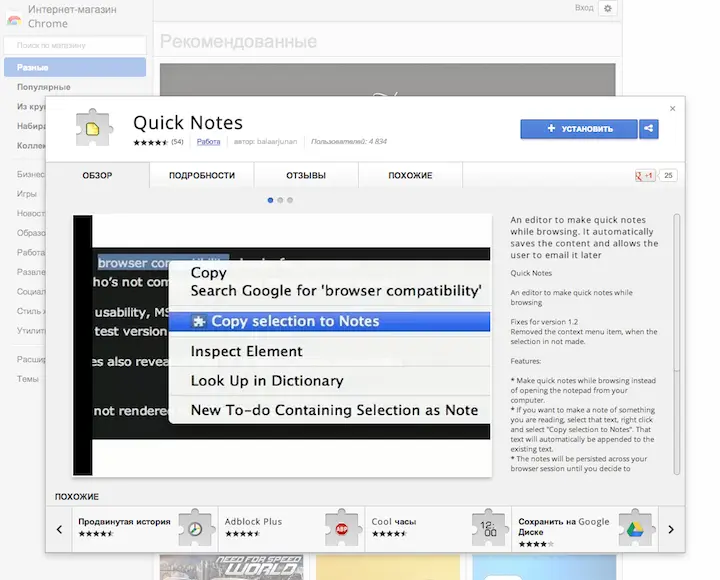Switch to the ОБЗОР tab

(97, 175)
